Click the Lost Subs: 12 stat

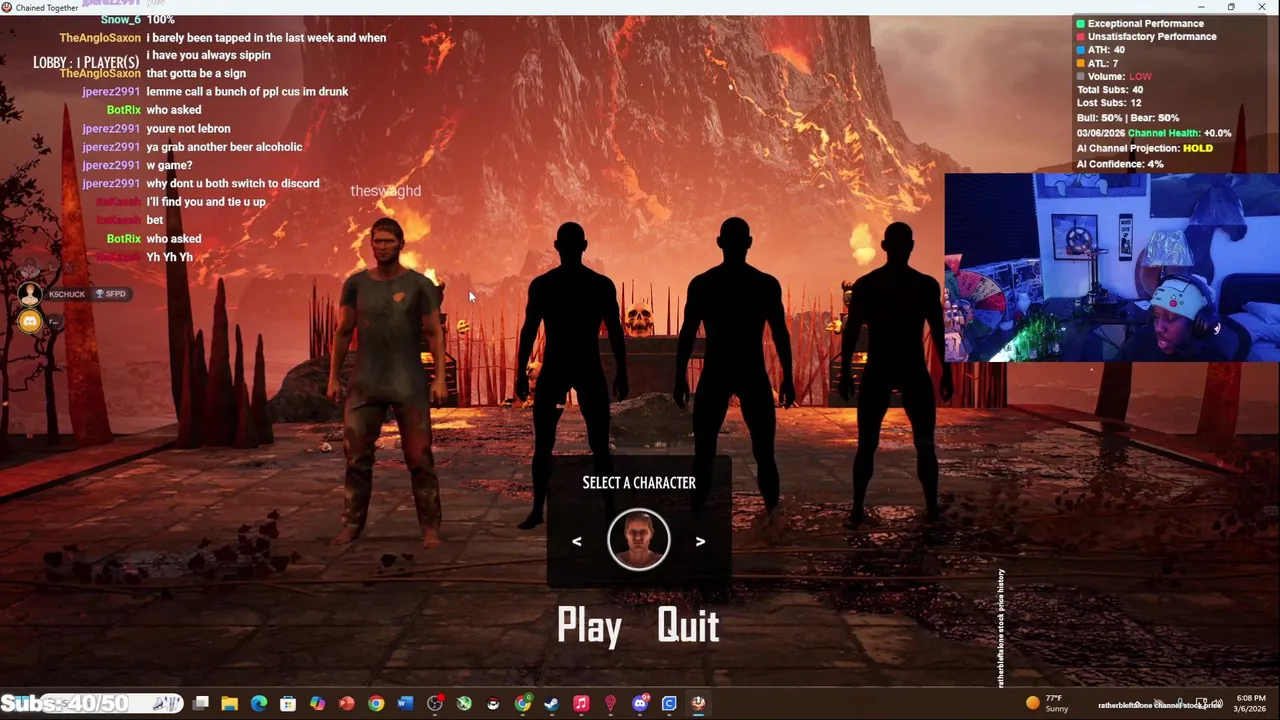(x=1108, y=103)
